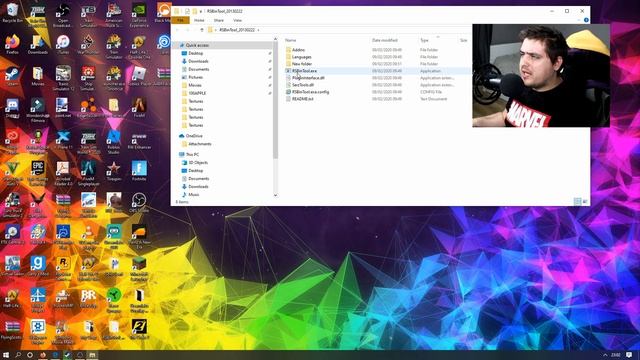This screenshot has width=640, height=360.
Task: Sort files by Name column header
Action: click(290, 40)
